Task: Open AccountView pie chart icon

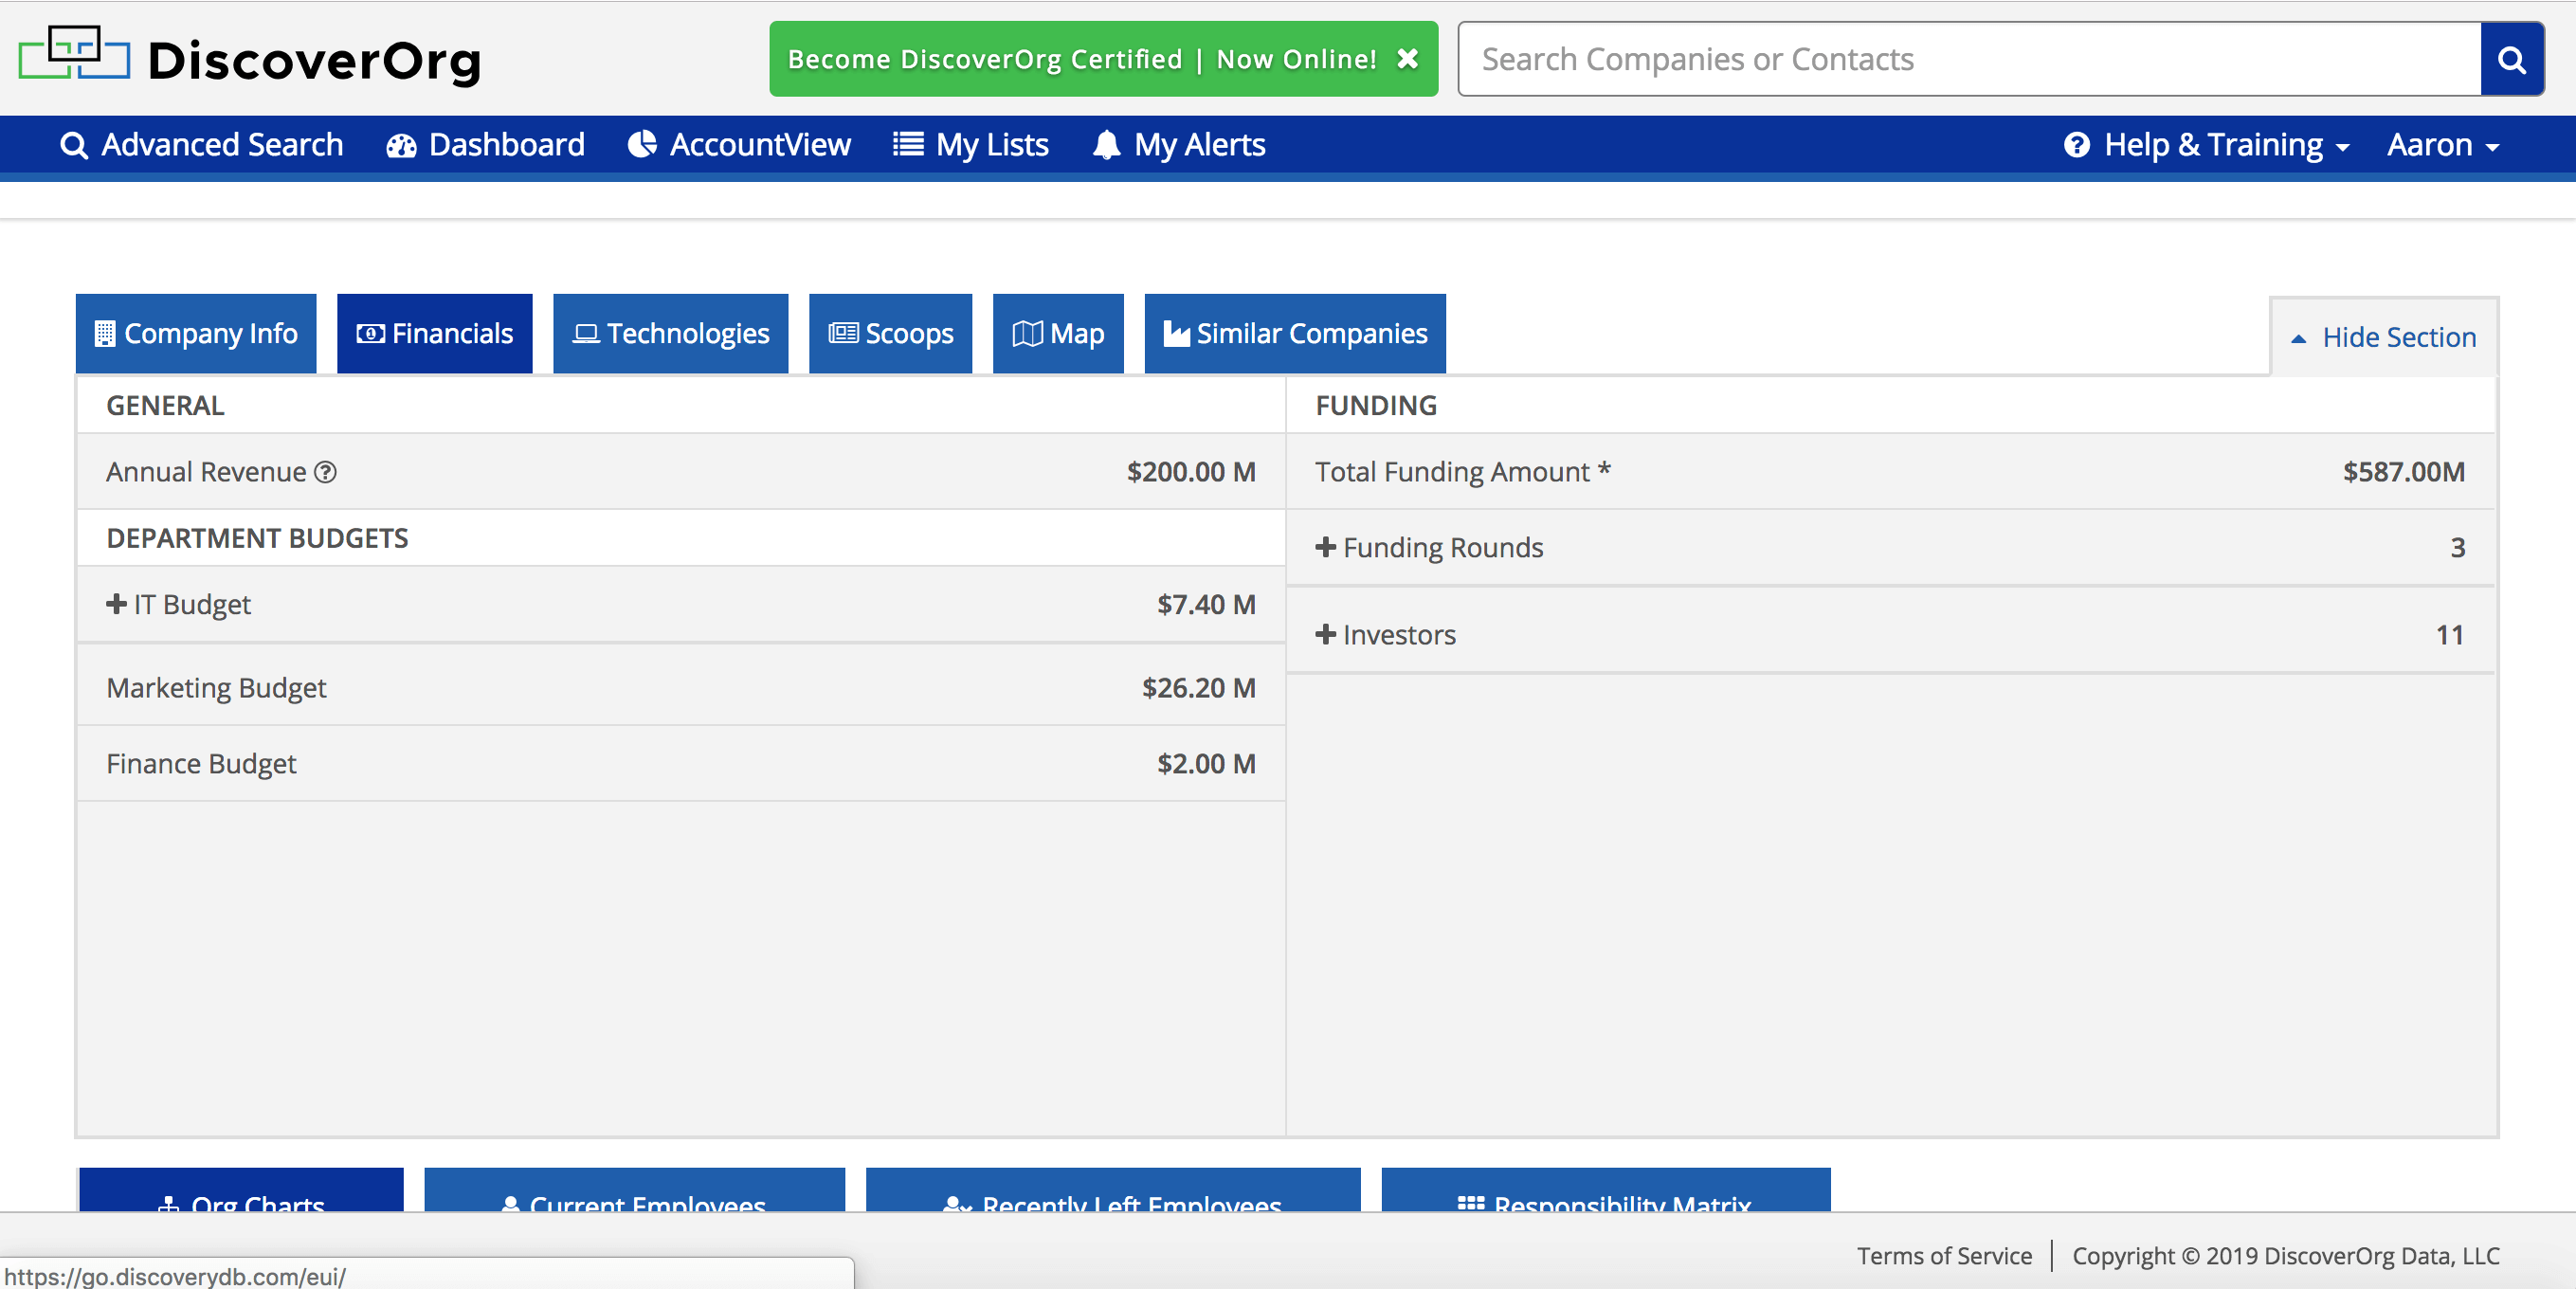Action: (642, 145)
